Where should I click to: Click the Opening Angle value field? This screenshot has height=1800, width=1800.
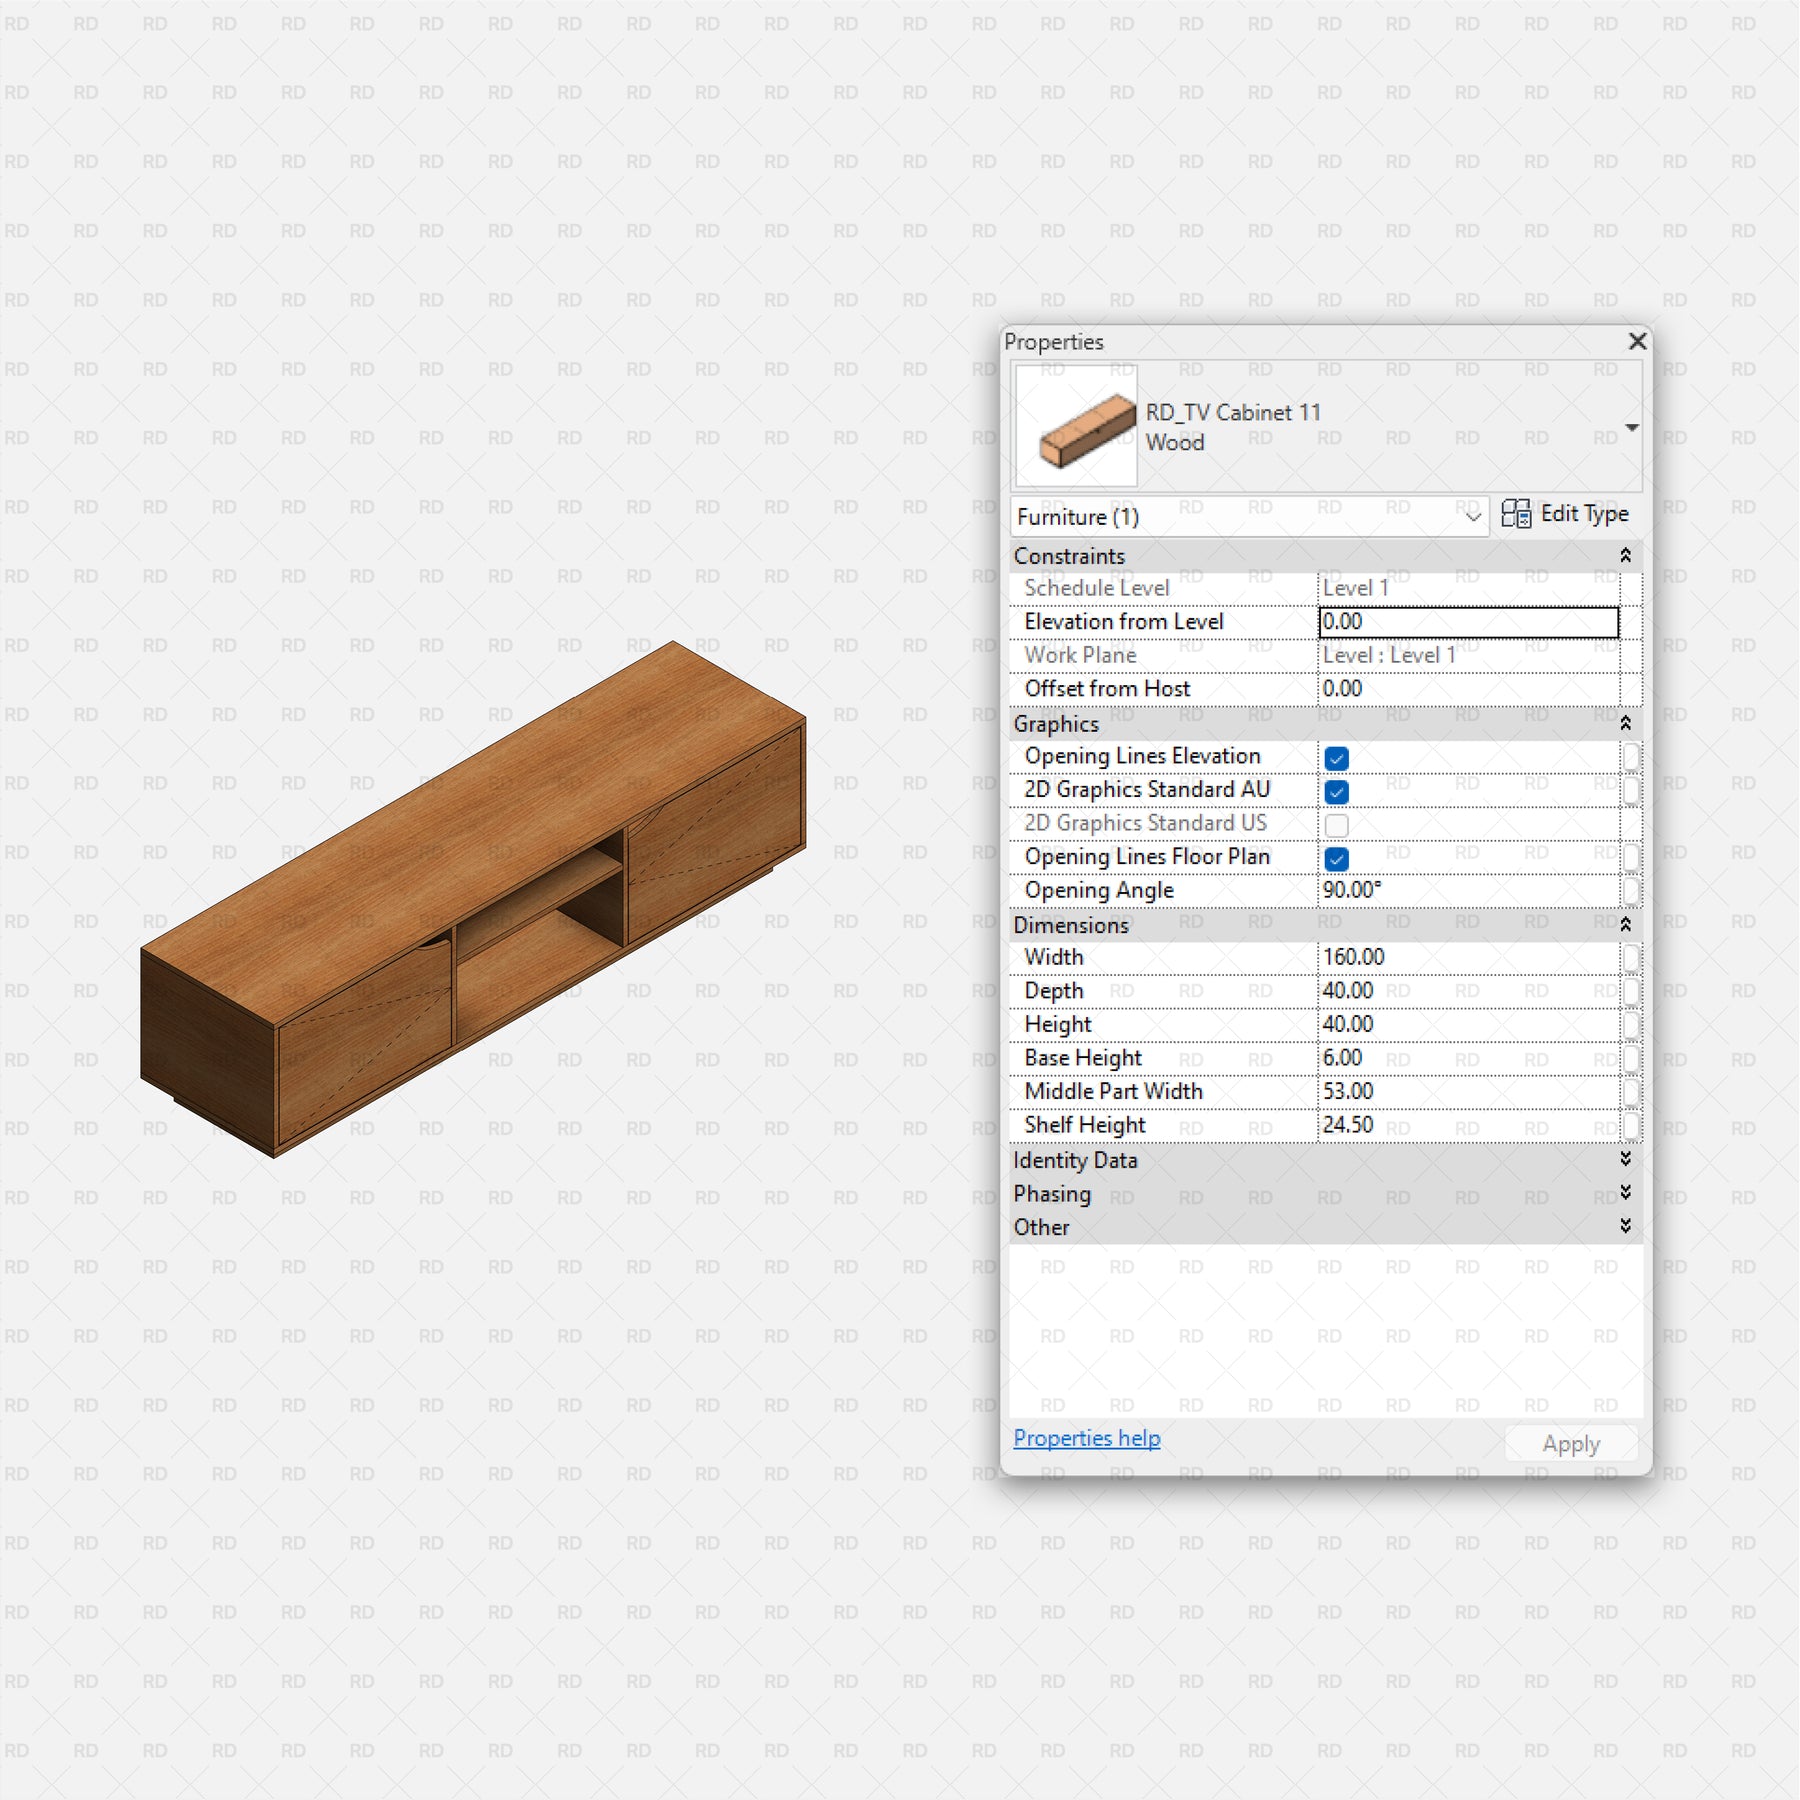(x=1467, y=890)
